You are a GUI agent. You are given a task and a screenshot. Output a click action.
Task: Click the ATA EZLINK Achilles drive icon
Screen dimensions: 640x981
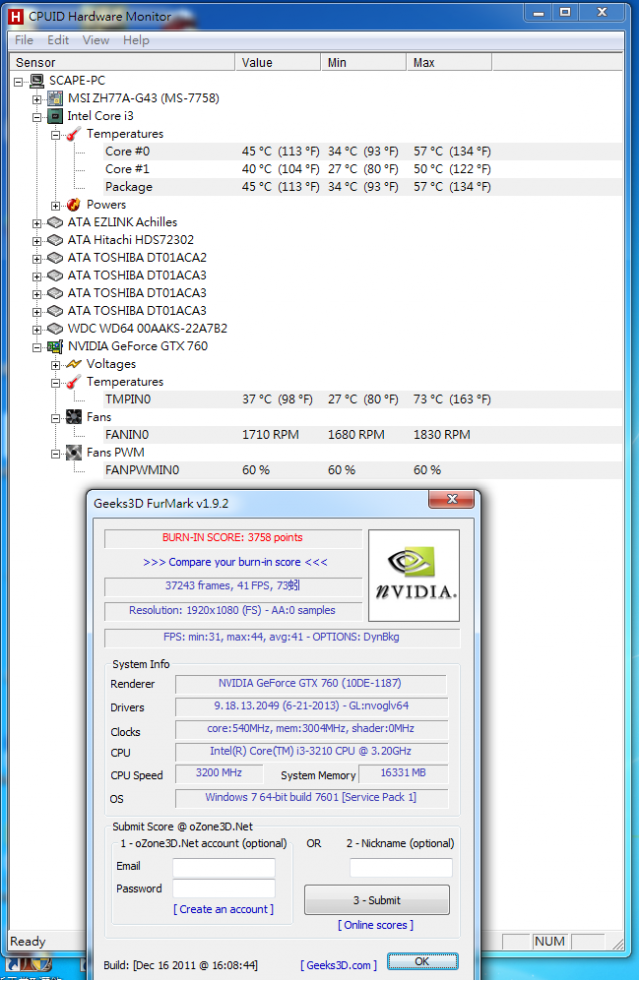pos(55,222)
